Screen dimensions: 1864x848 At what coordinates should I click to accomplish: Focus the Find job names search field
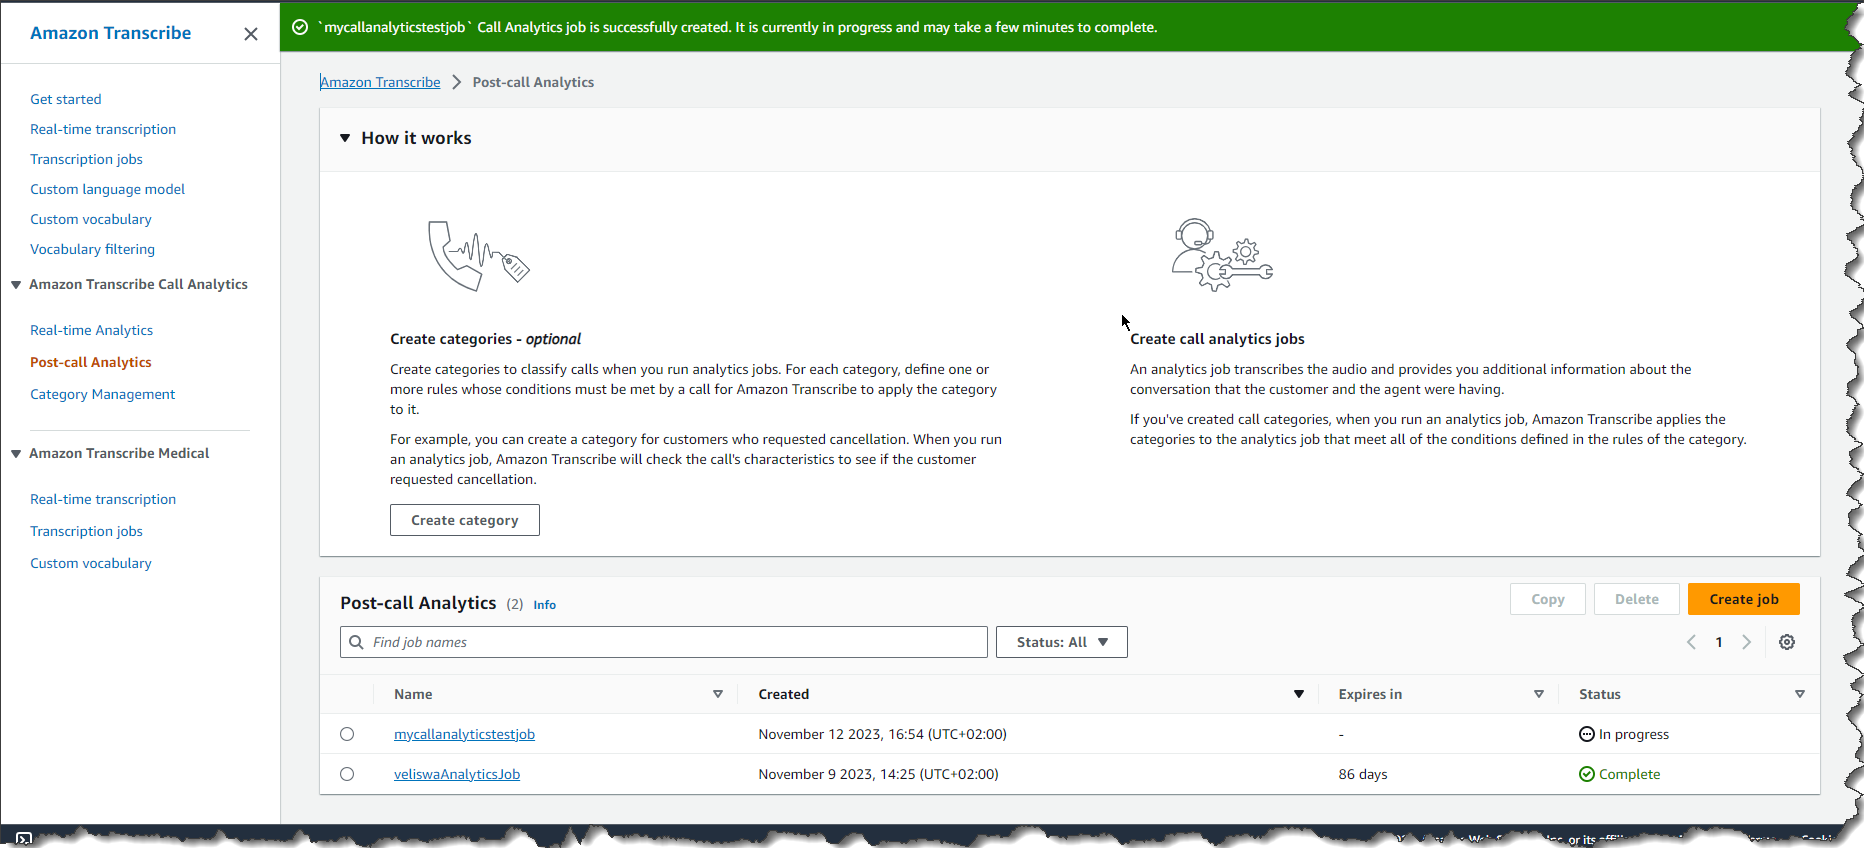click(664, 642)
